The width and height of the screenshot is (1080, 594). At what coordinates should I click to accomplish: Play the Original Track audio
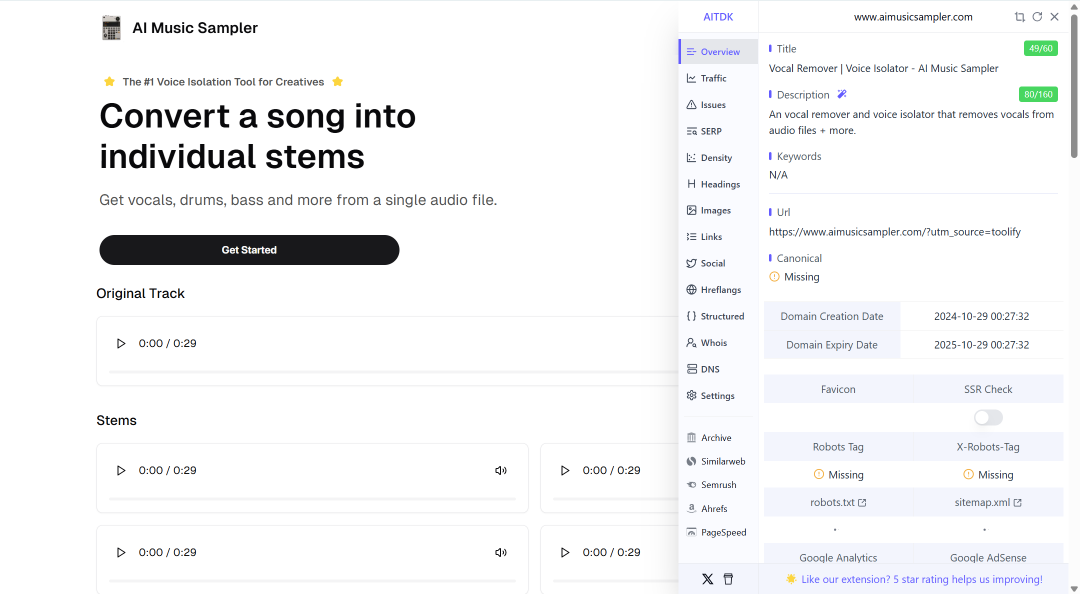point(121,343)
